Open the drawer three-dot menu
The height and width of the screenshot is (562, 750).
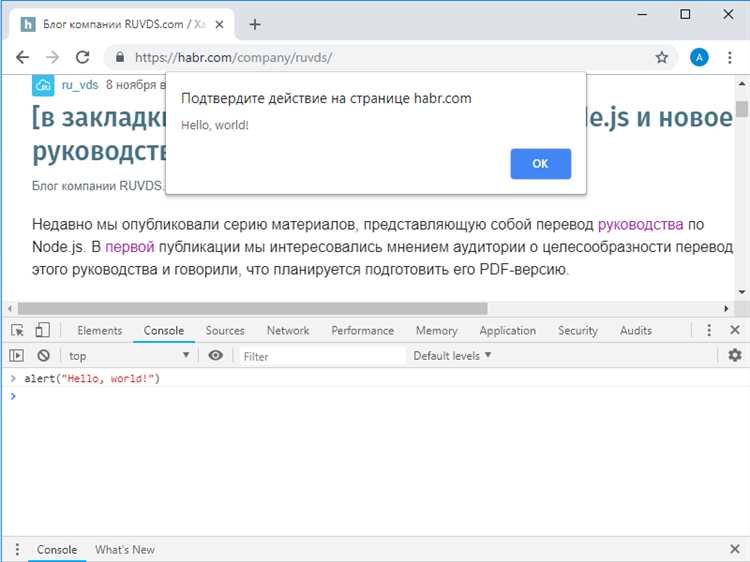(17, 550)
